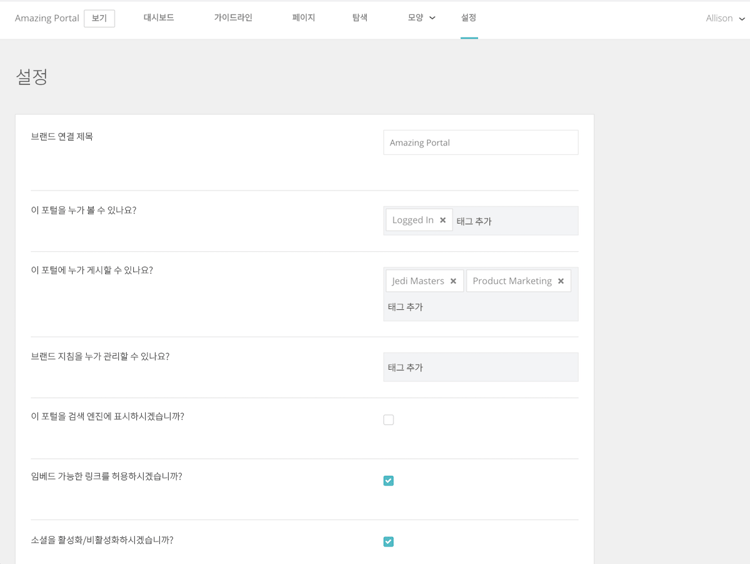Viewport: 750px width, 564px height.
Task: Enable search engine visibility checkbox
Action: tap(388, 420)
